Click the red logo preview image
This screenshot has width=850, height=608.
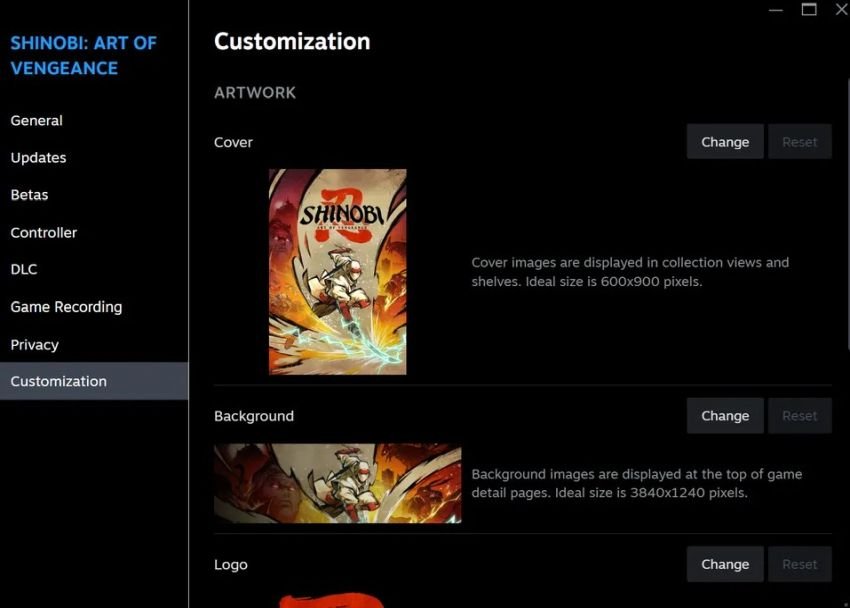pos(332,600)
